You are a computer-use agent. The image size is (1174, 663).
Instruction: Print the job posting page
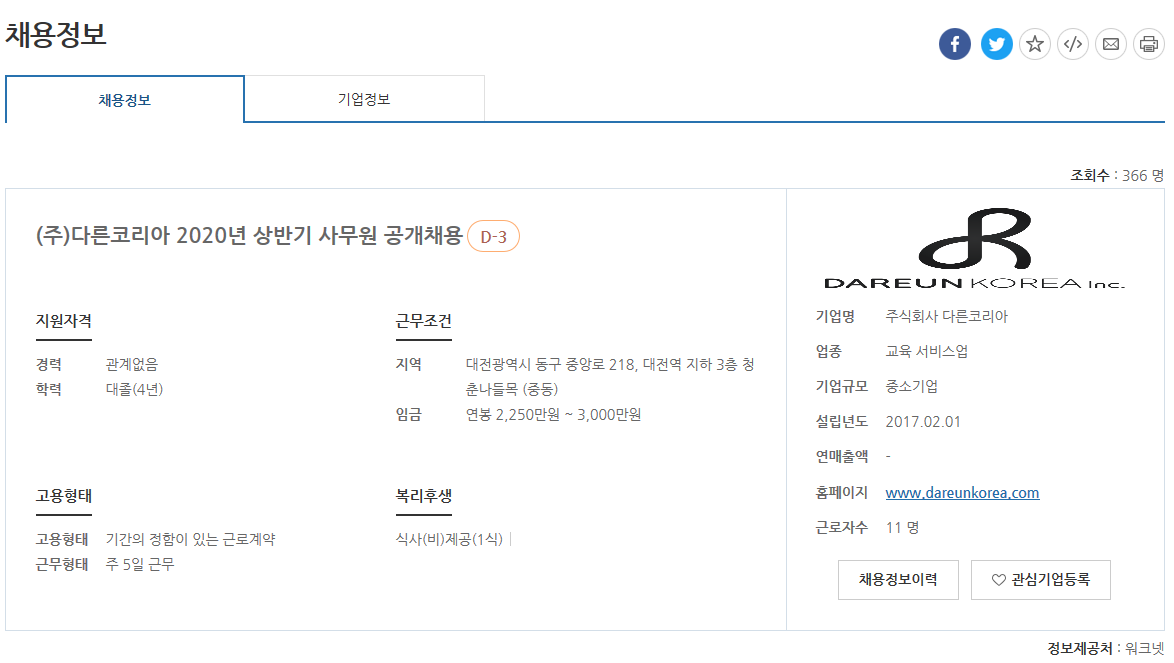1149,44
